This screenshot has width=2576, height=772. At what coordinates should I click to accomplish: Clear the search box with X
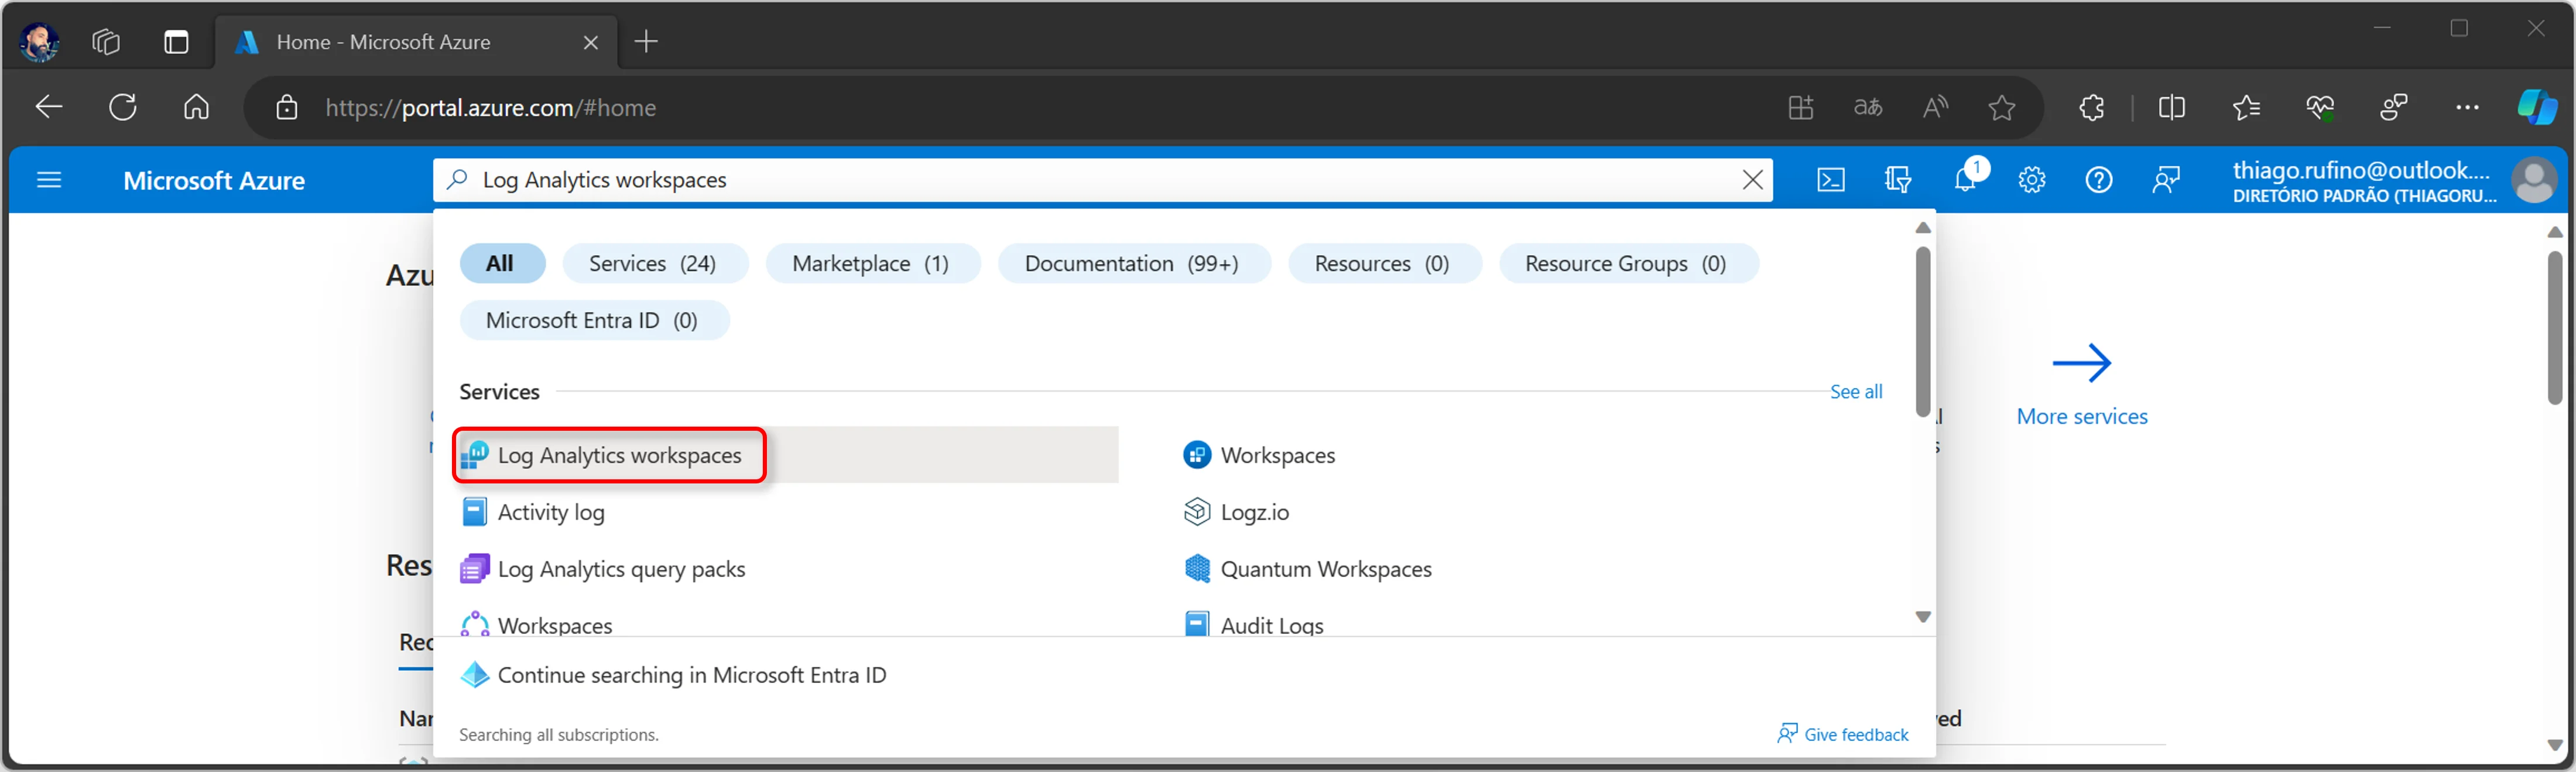tap(1752, 180)
